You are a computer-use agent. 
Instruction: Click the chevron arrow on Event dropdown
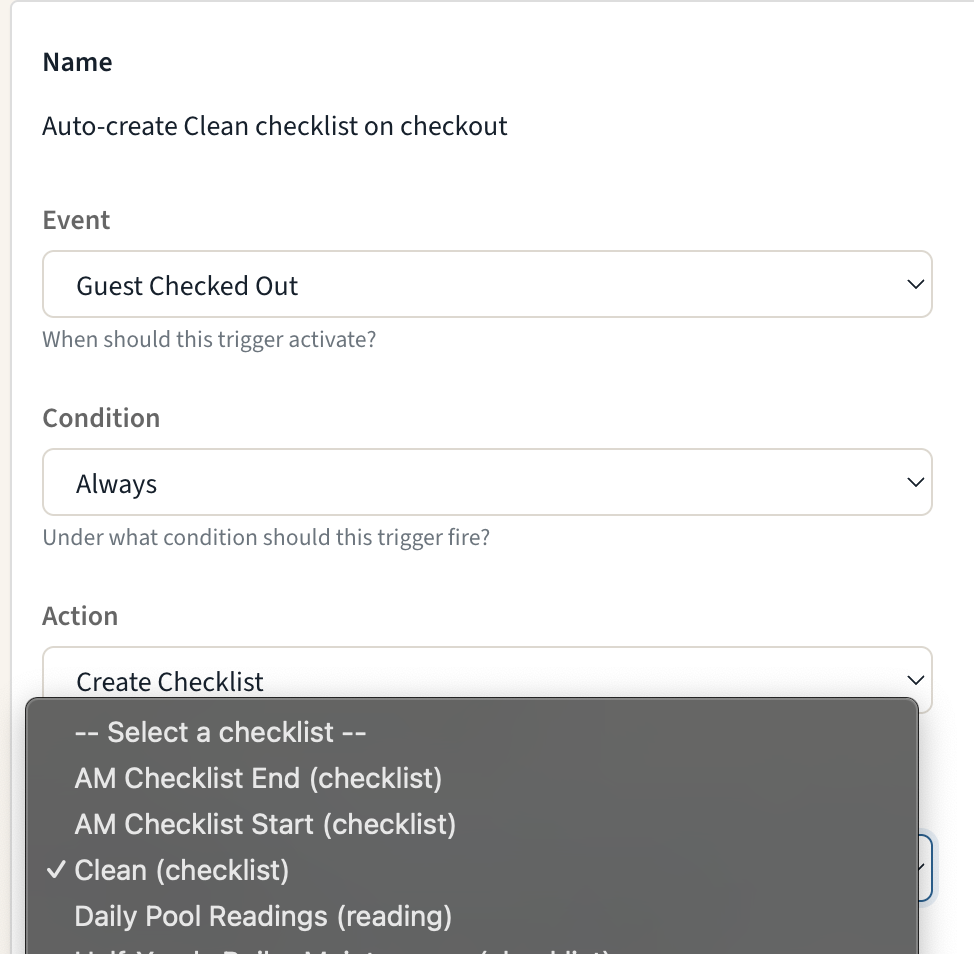tap(915, 284)
